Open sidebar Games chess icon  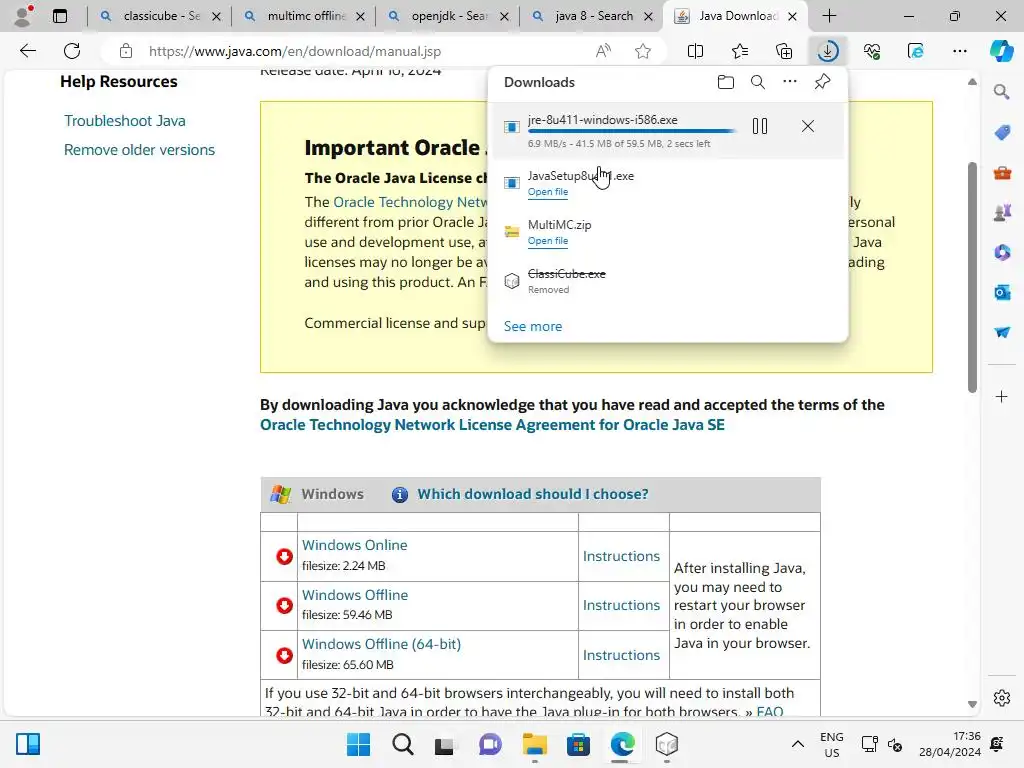click(x=1002, y=212)
